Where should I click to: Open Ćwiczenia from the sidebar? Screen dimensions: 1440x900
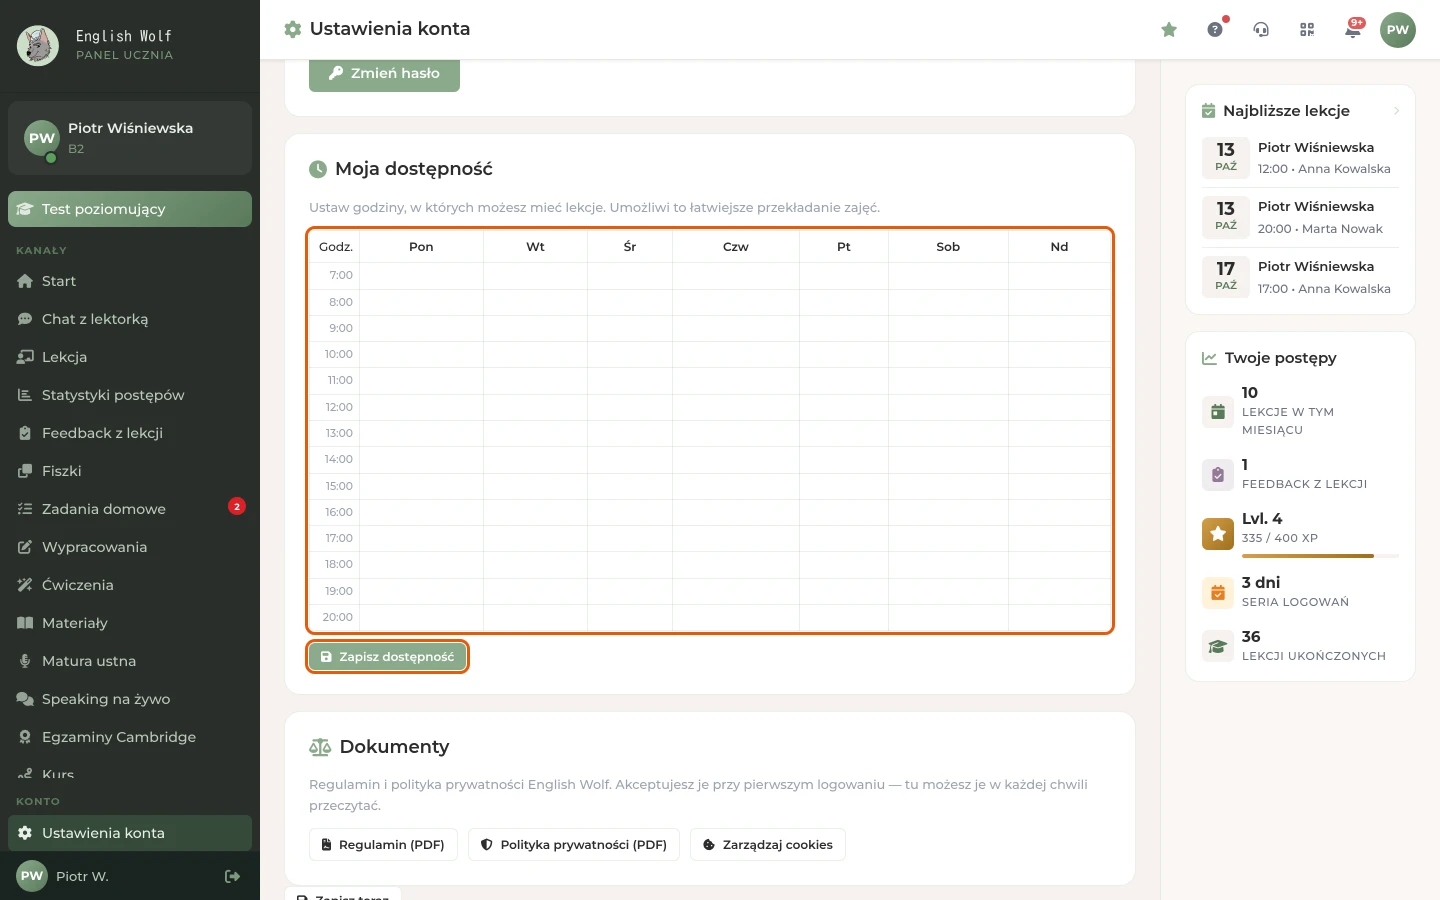pyautogui.click(x=130, y=586)
